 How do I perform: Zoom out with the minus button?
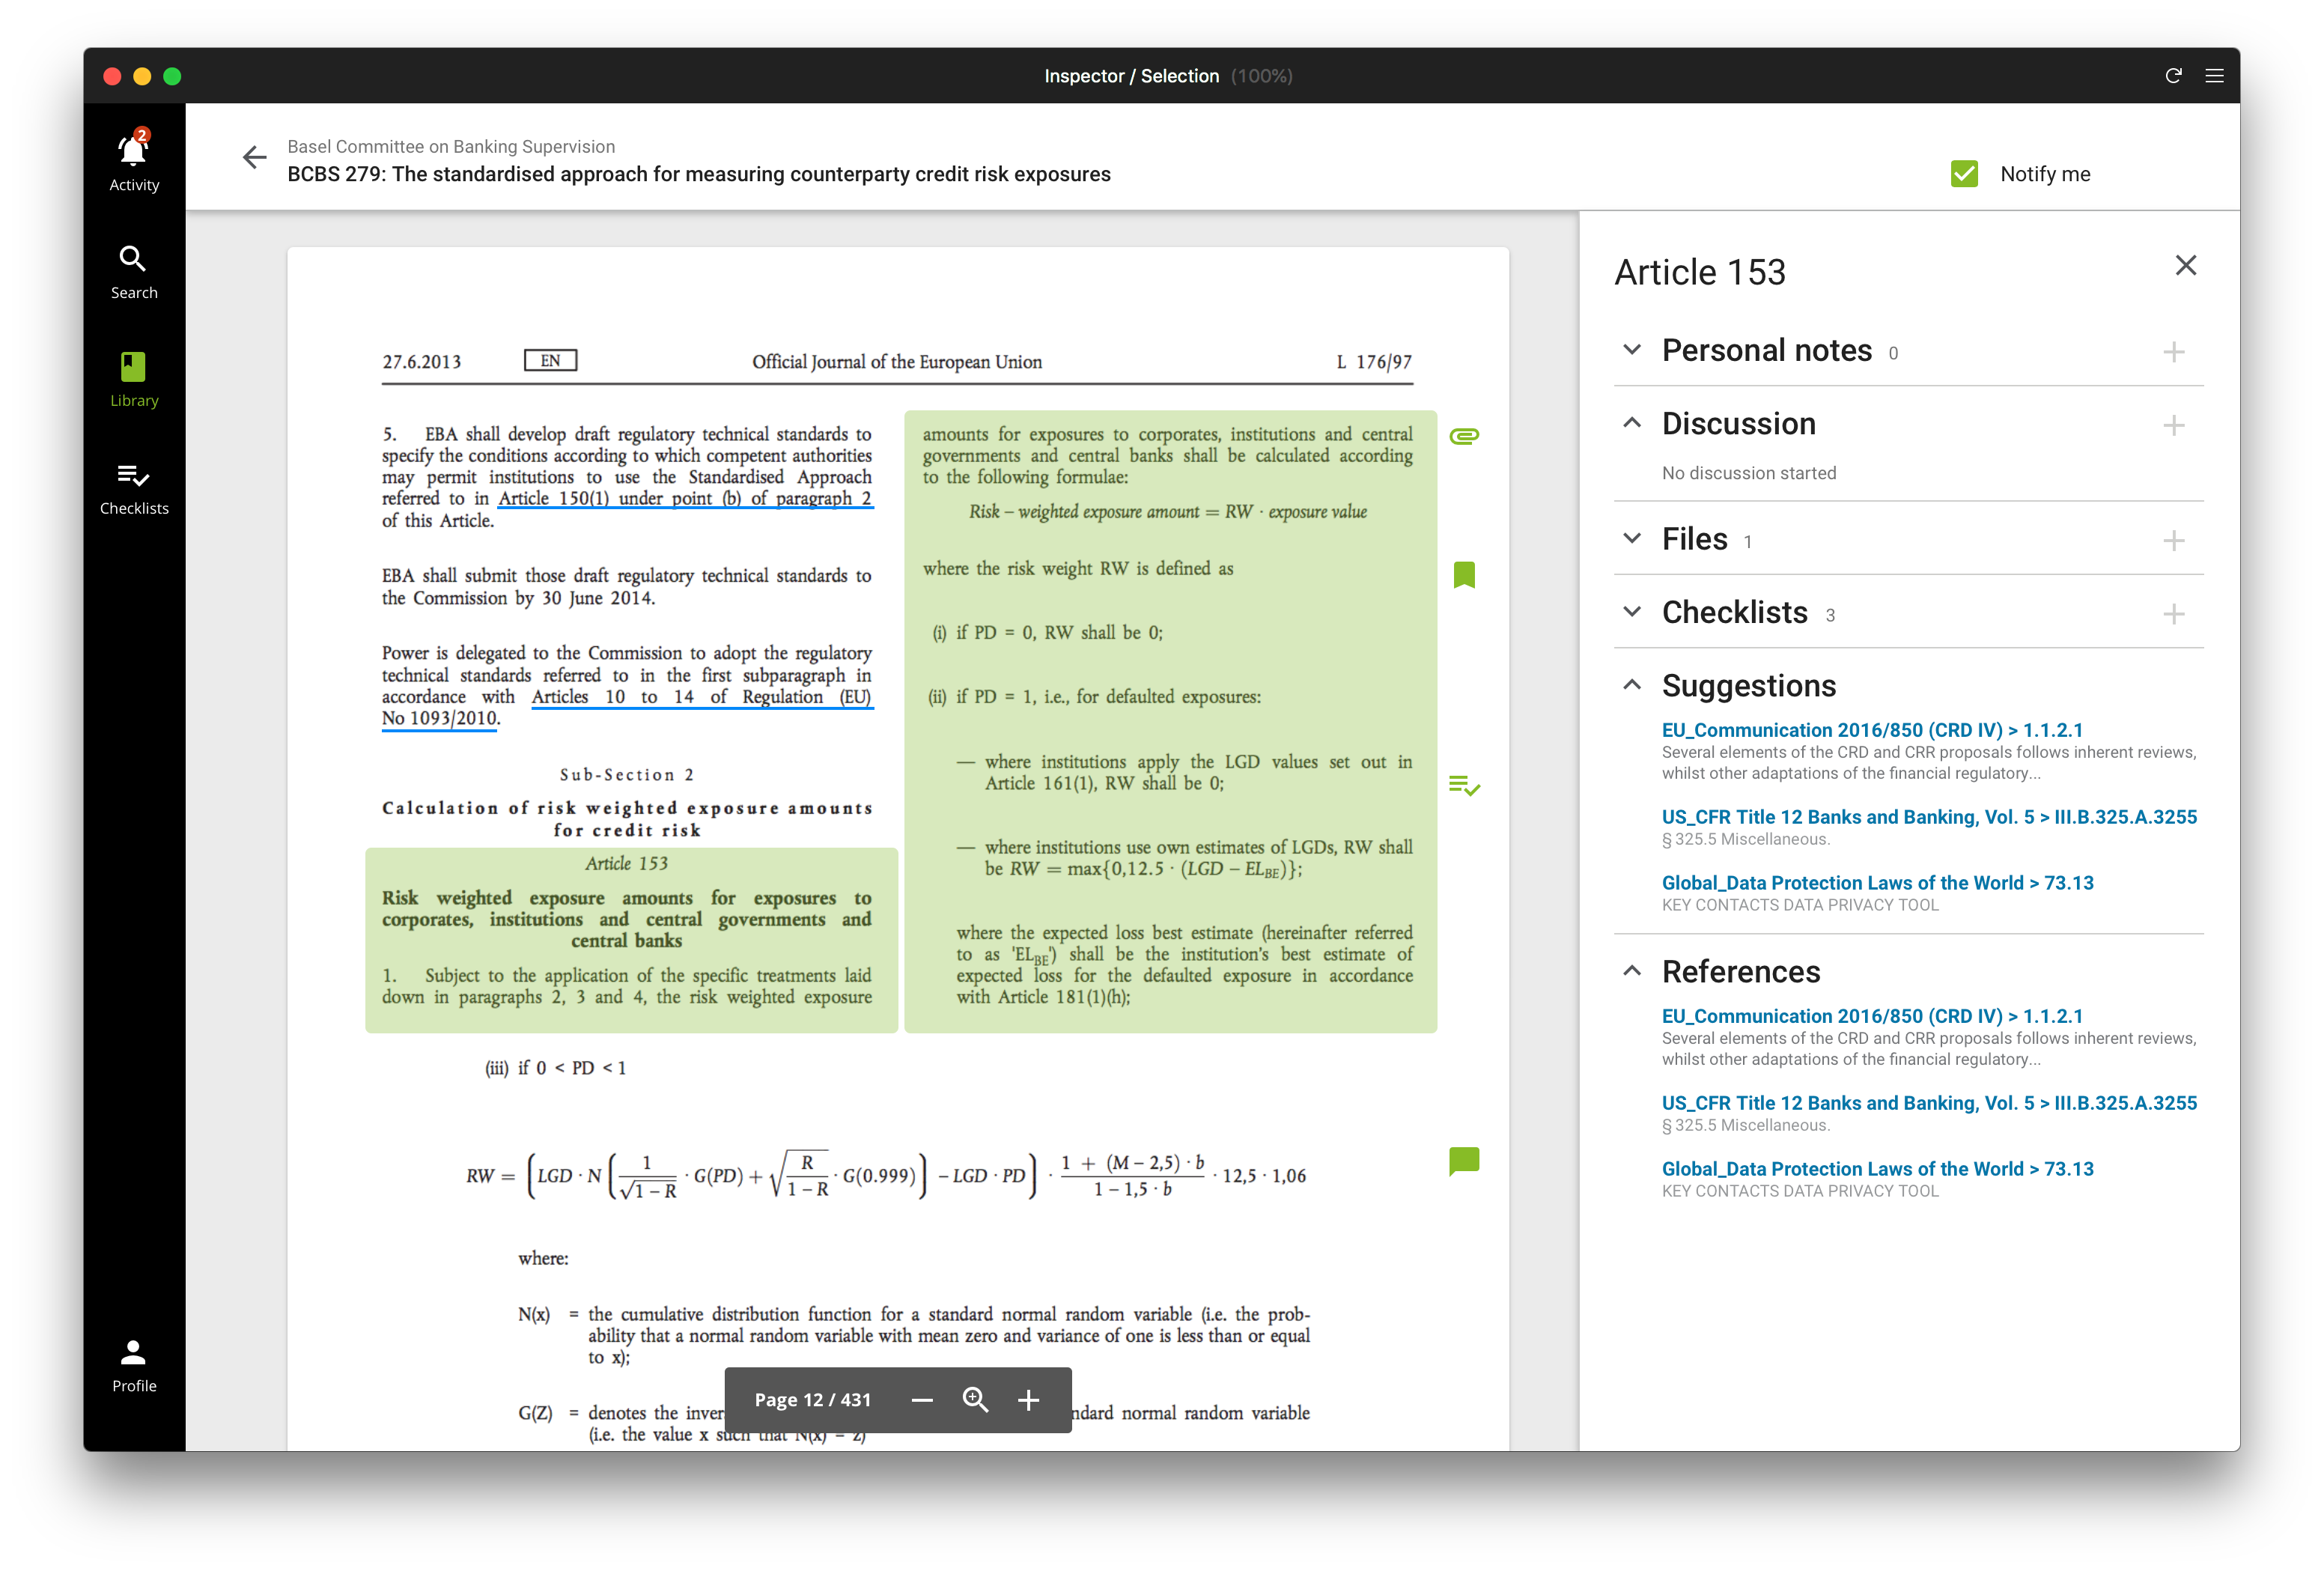click(x=922, y=1400)
